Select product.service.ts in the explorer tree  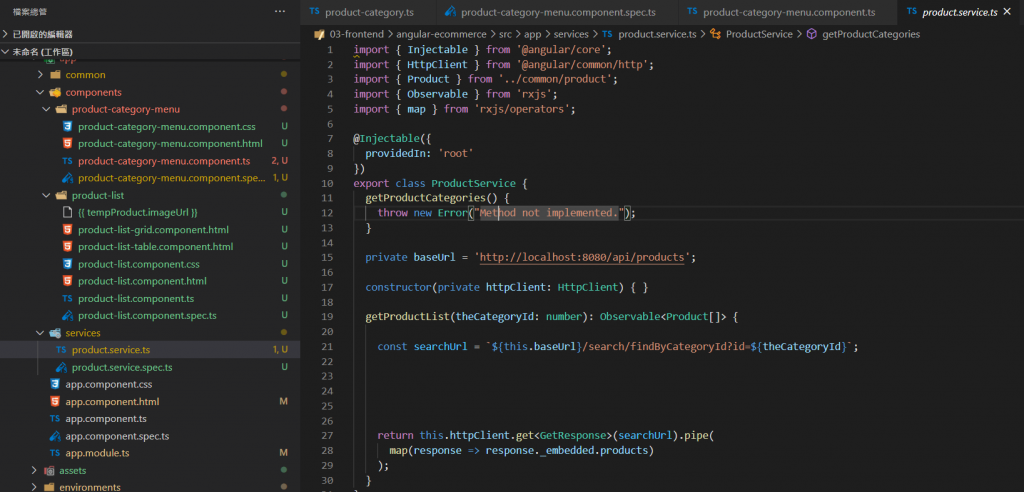click(x=111, y=350)
